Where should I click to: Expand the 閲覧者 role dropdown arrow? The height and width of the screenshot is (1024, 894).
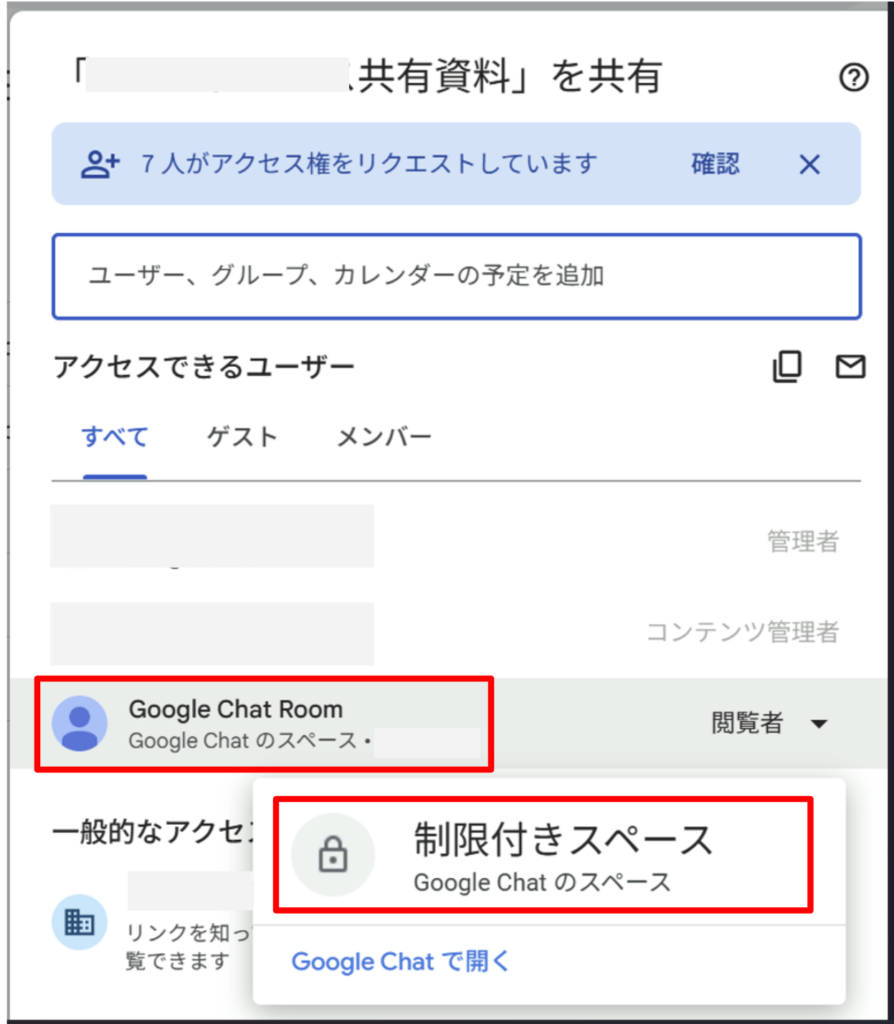[x=819, y=724]
